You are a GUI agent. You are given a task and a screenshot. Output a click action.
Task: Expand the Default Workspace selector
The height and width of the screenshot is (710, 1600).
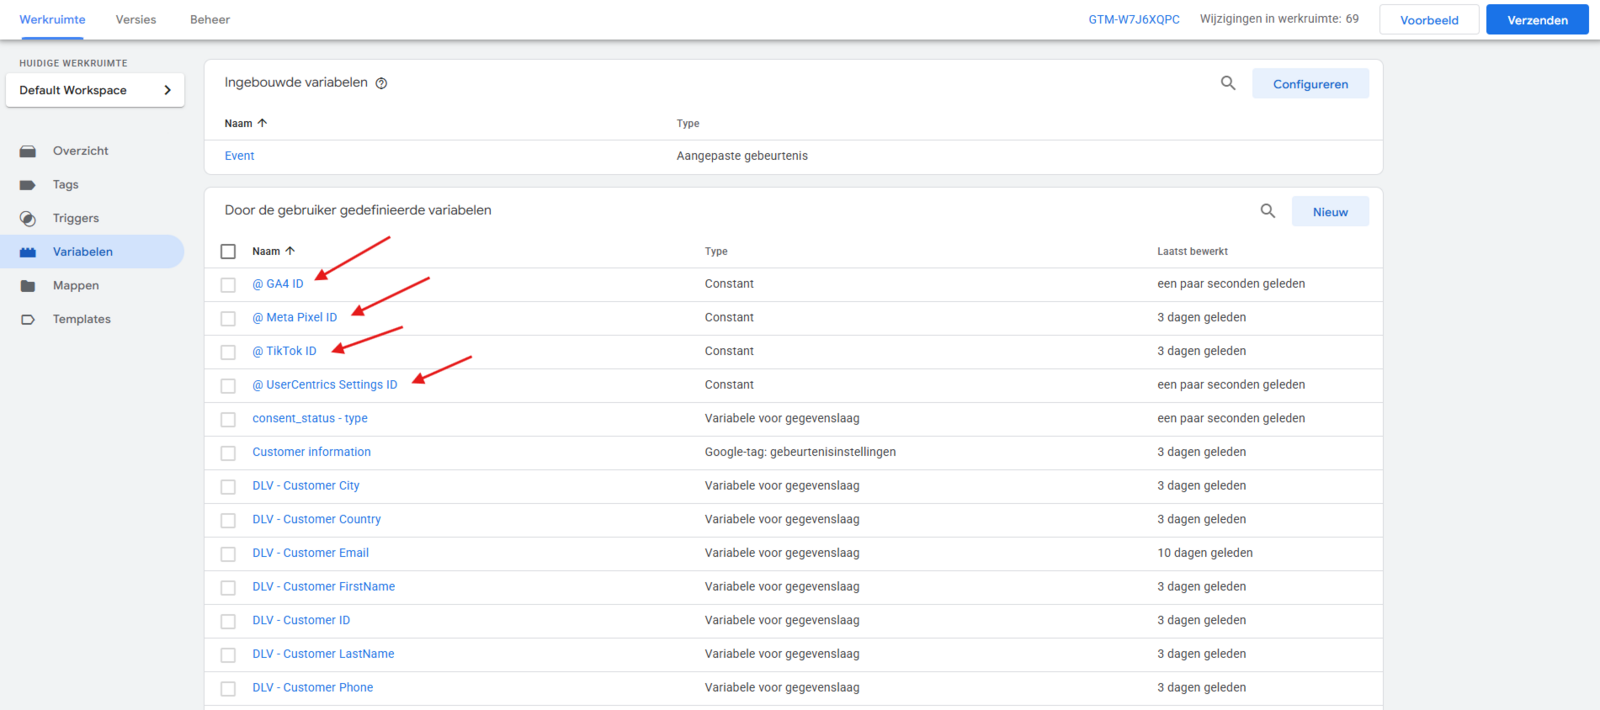95,90
